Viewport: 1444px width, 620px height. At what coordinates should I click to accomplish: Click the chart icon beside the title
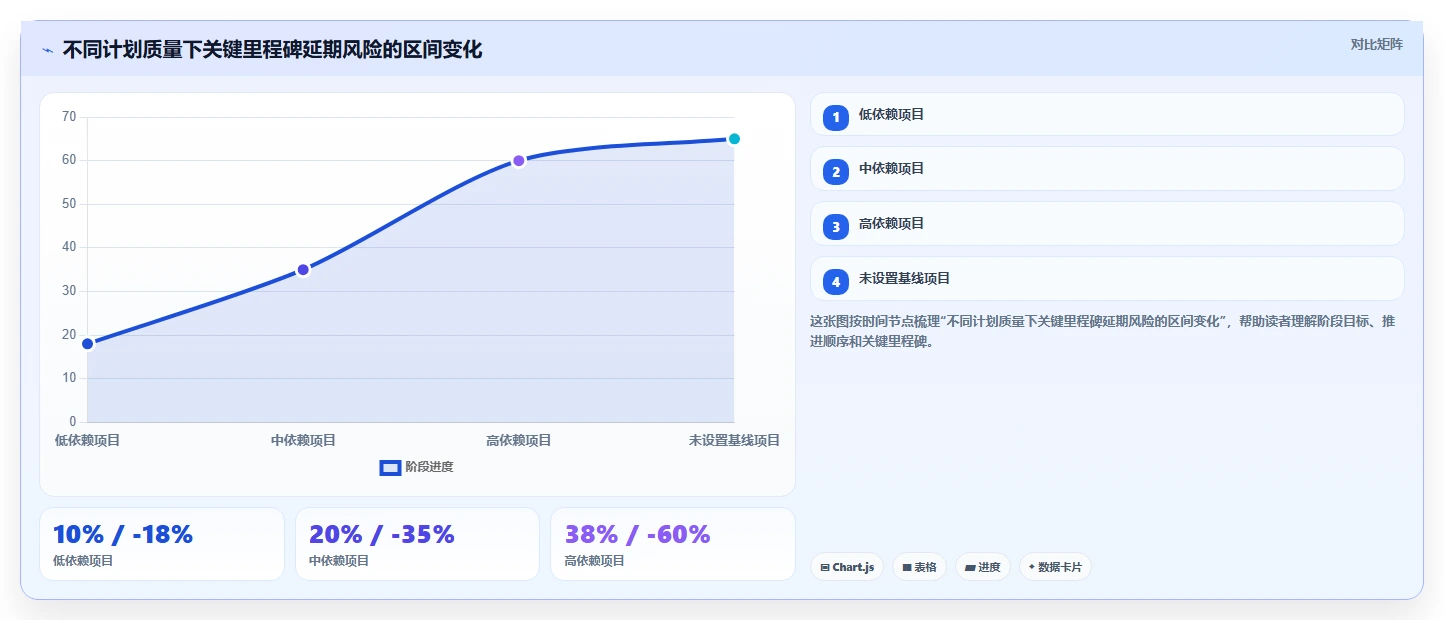pyautogui.click(x=47, y=49)
